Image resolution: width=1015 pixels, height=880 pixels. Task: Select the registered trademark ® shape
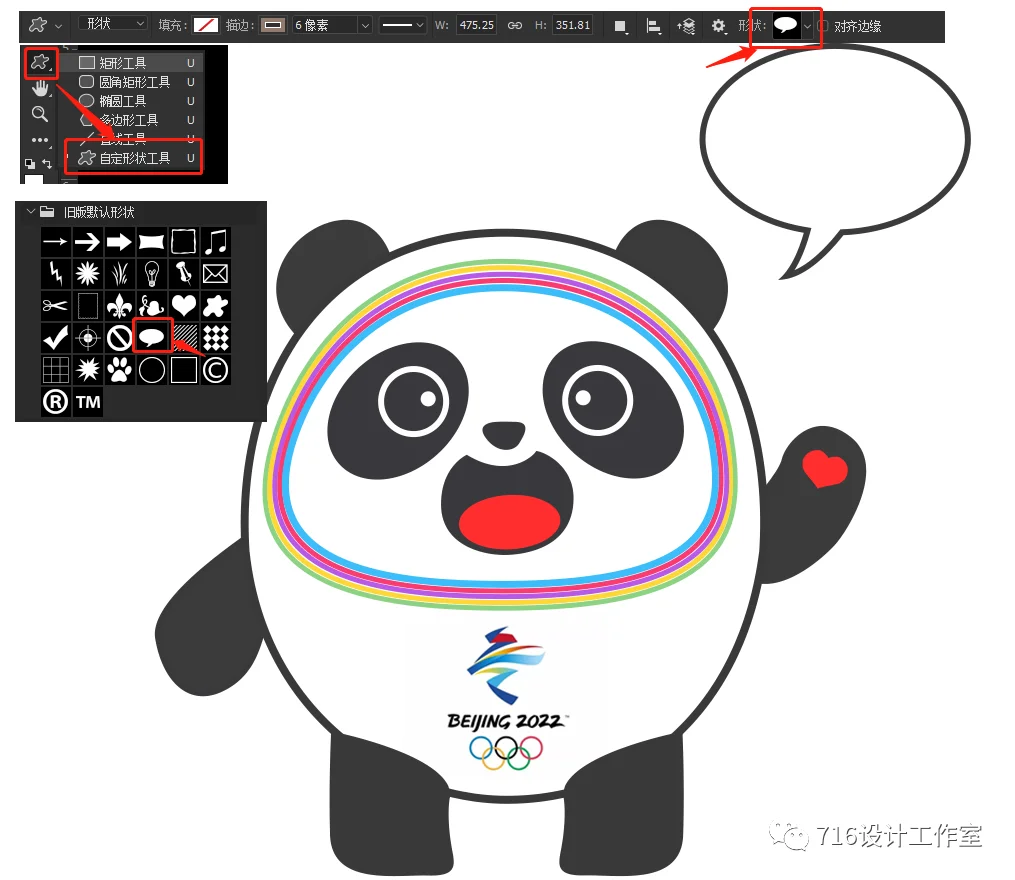click(55, 401)
